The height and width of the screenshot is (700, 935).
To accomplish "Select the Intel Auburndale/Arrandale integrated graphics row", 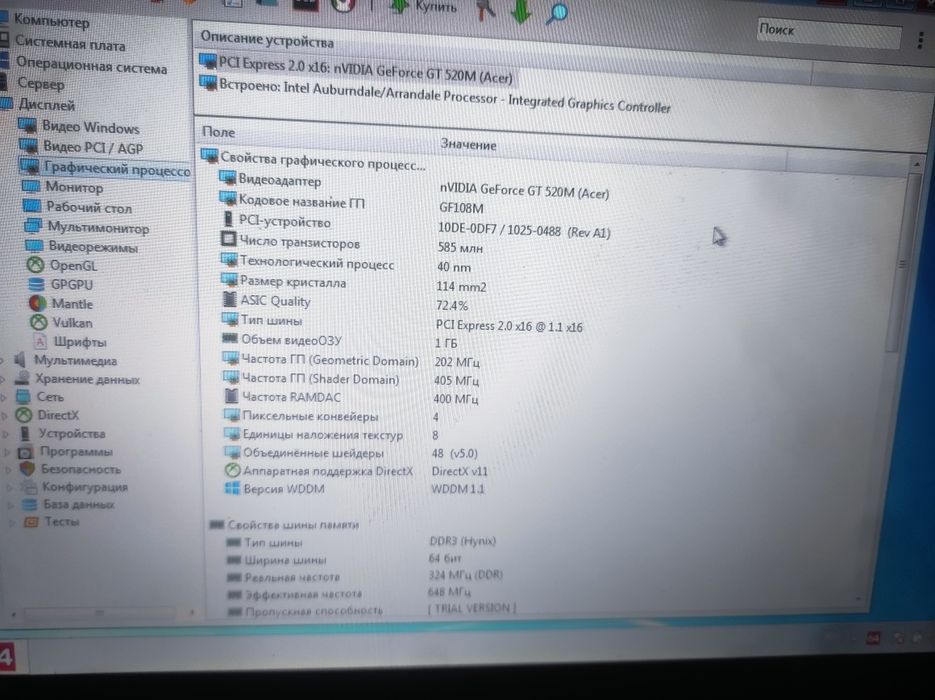I will (x=435, y=95).
